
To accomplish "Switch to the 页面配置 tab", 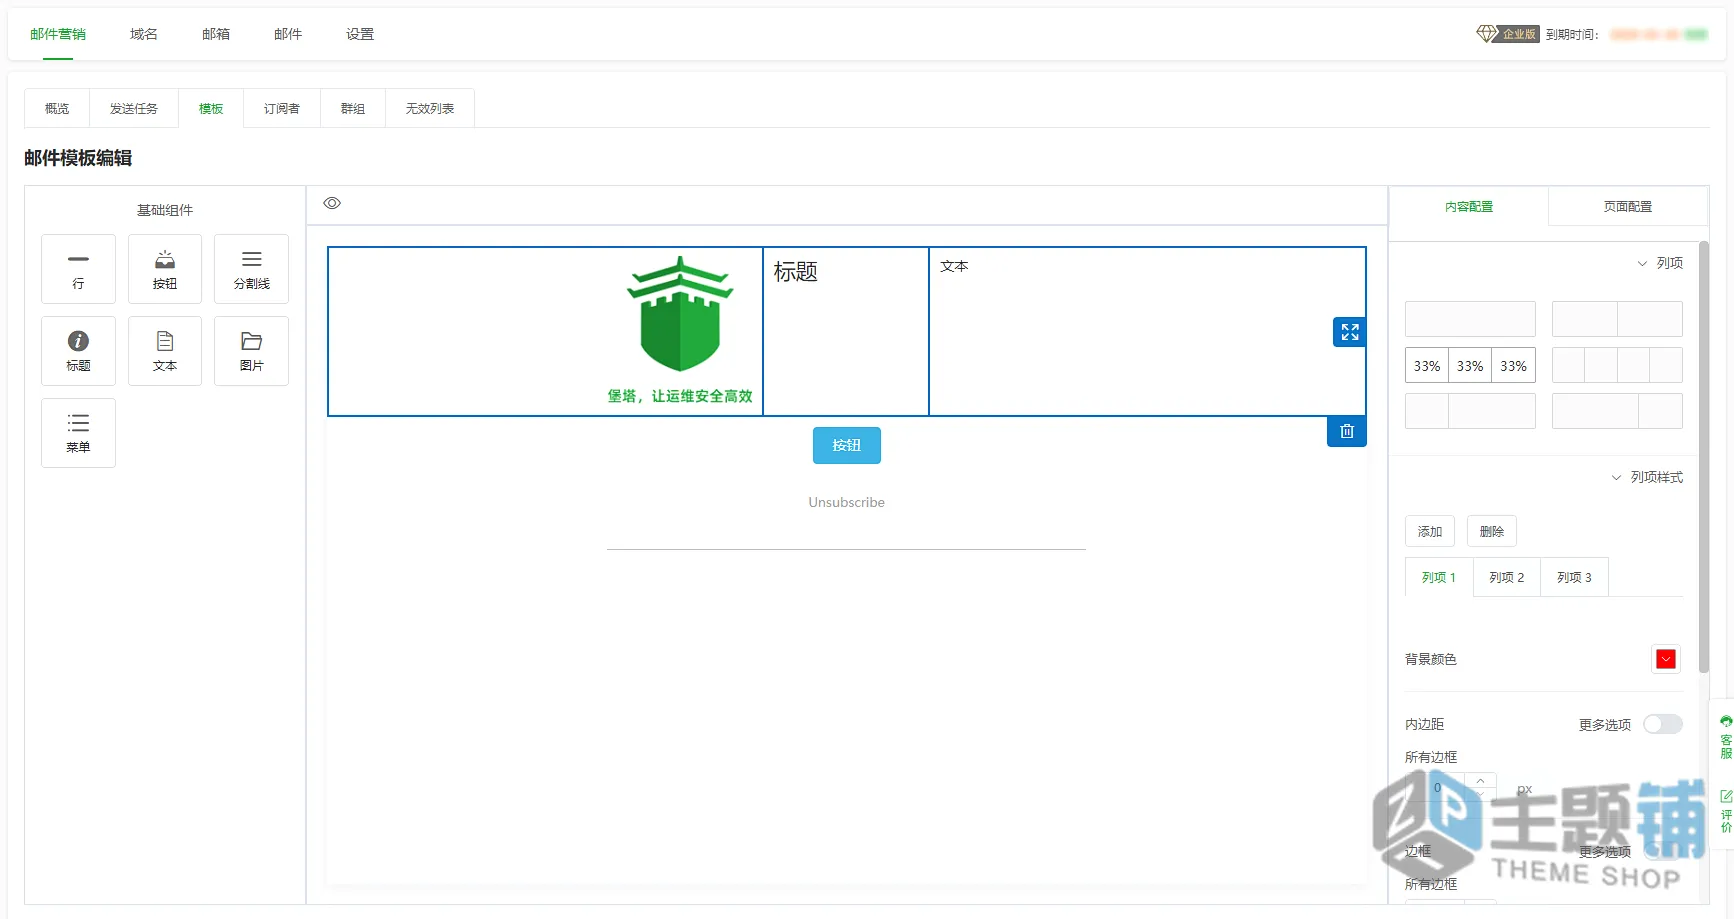I will (1628, 206).
